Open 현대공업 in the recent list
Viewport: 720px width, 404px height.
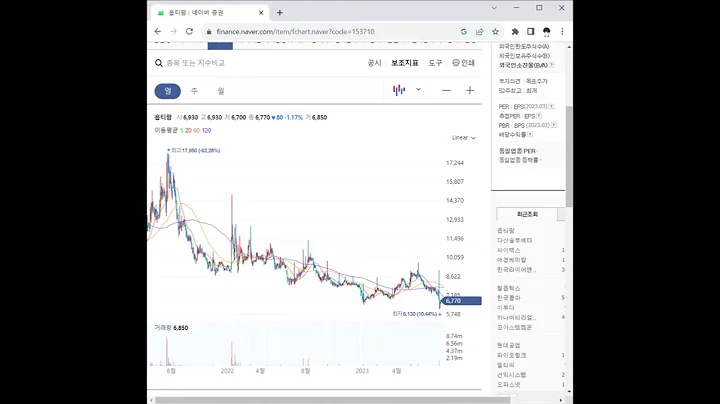(x=508, y=345)
